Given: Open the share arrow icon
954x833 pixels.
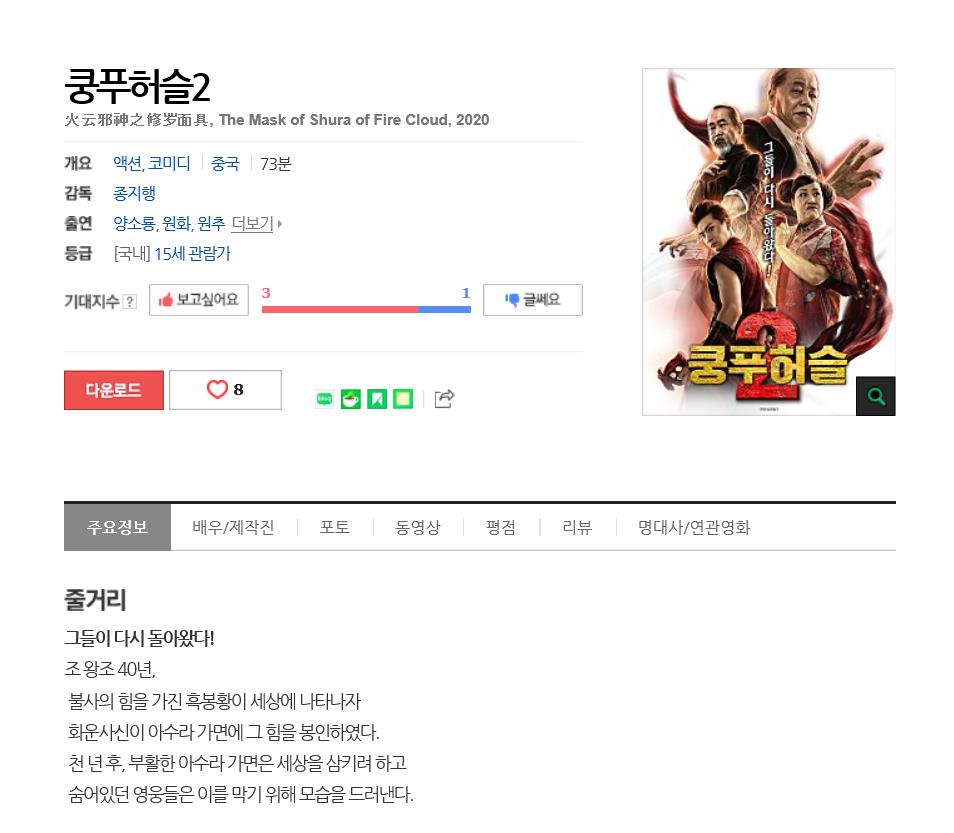Looking at the screenshot, I should (444, 399).
